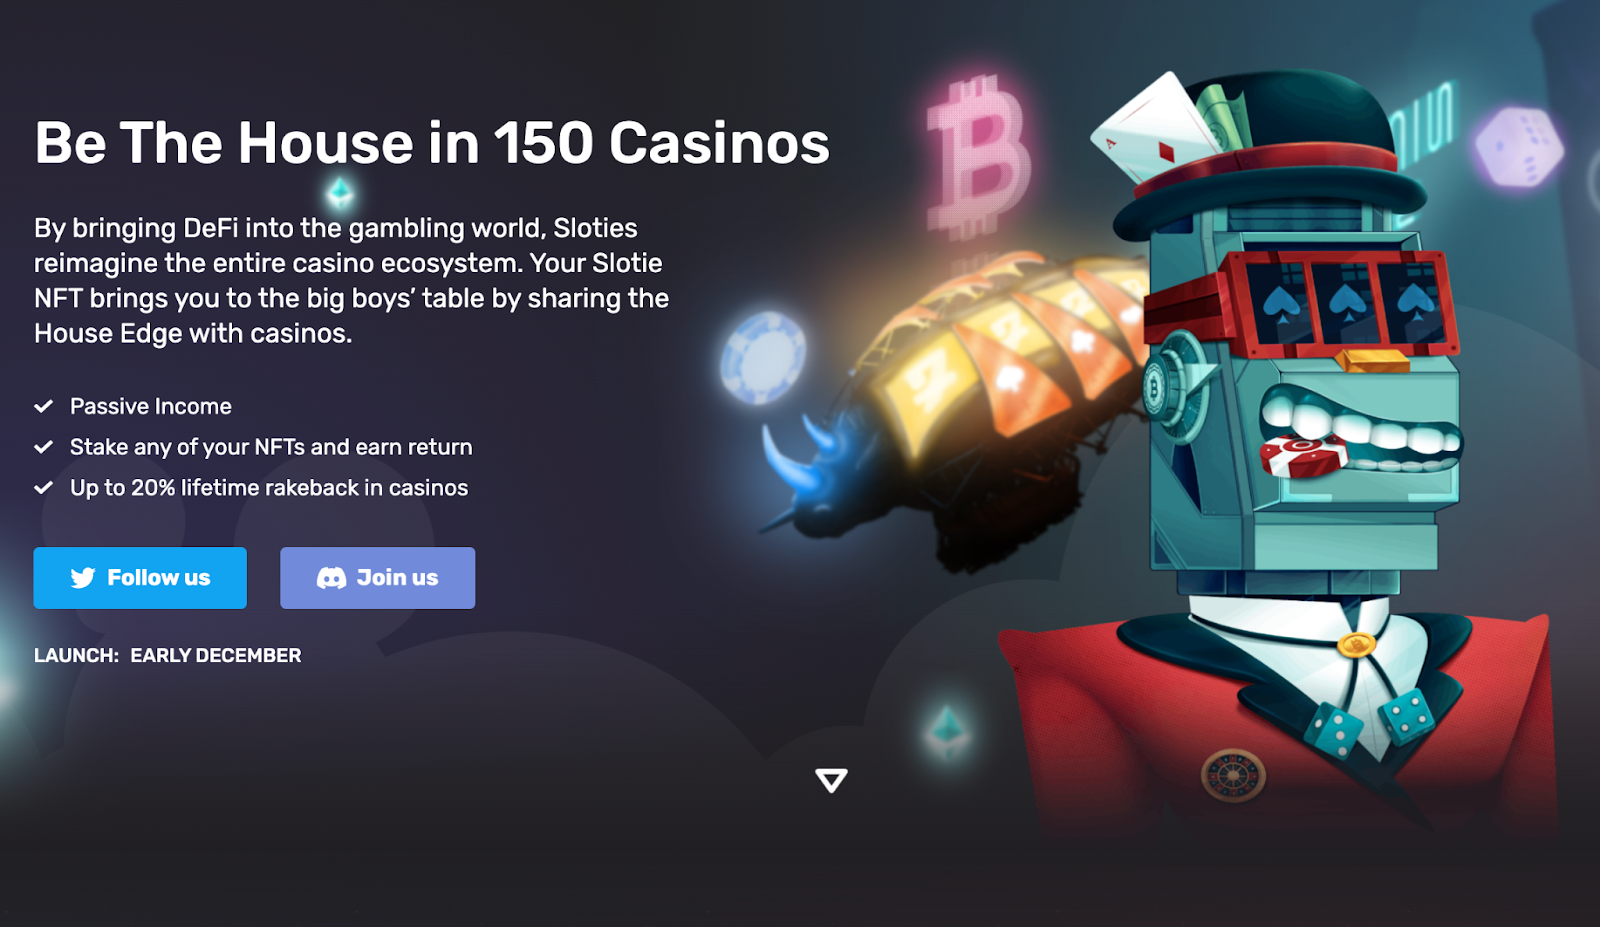The width and height of the screenshot is (1600, 927).
Task: Open the Follow us Twitter button
Action: [x=140, y=578]
